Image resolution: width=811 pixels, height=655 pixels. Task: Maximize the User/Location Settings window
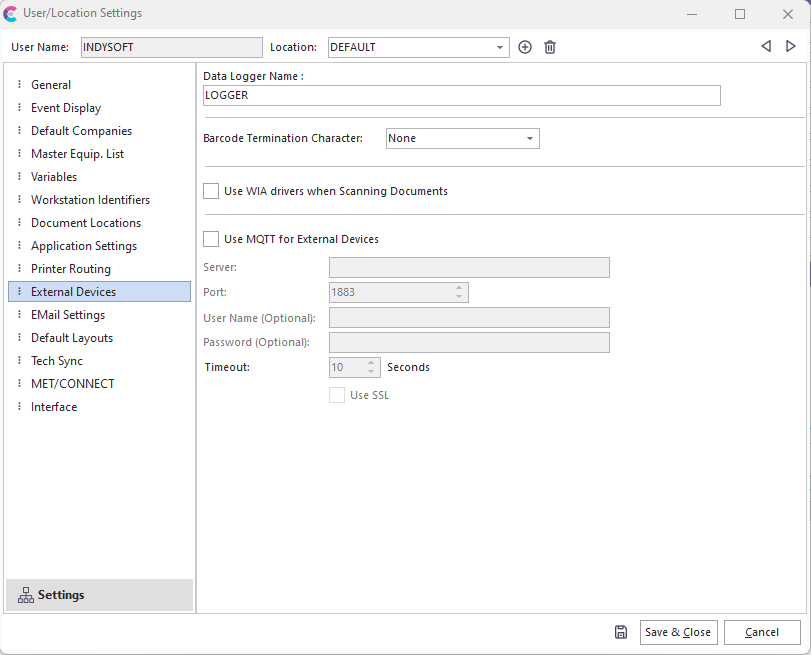click(x=740, y=14)
